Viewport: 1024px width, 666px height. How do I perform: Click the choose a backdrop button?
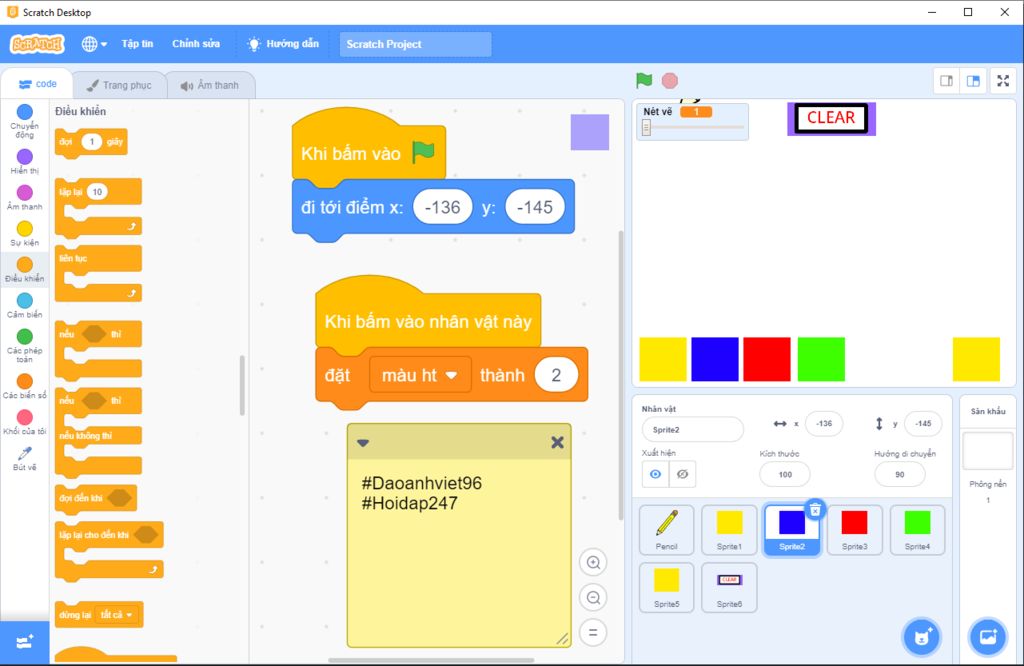click(988, 636)
